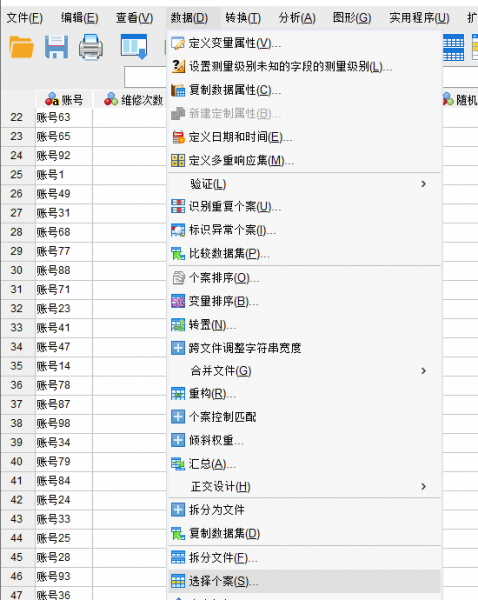The width and height of the screenshot is (478, 600).
Task: Click the plus icon for 倾斜权重
Action: (x=178, y=440)
